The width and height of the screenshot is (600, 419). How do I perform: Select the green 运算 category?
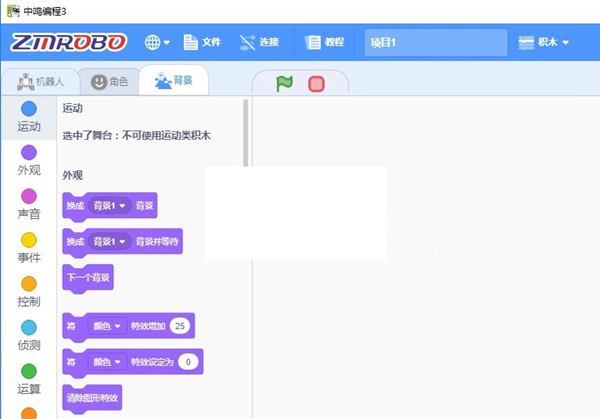point(29,379)
